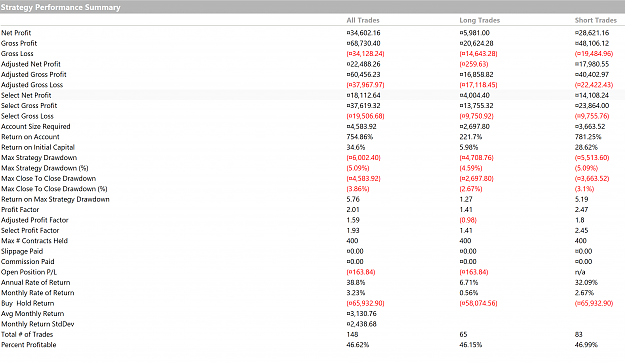Image resolution: width=625 pixels, height=363 pixels.
Task: Click the Max # Contracts Held label
Action: (x=34, y=241)
